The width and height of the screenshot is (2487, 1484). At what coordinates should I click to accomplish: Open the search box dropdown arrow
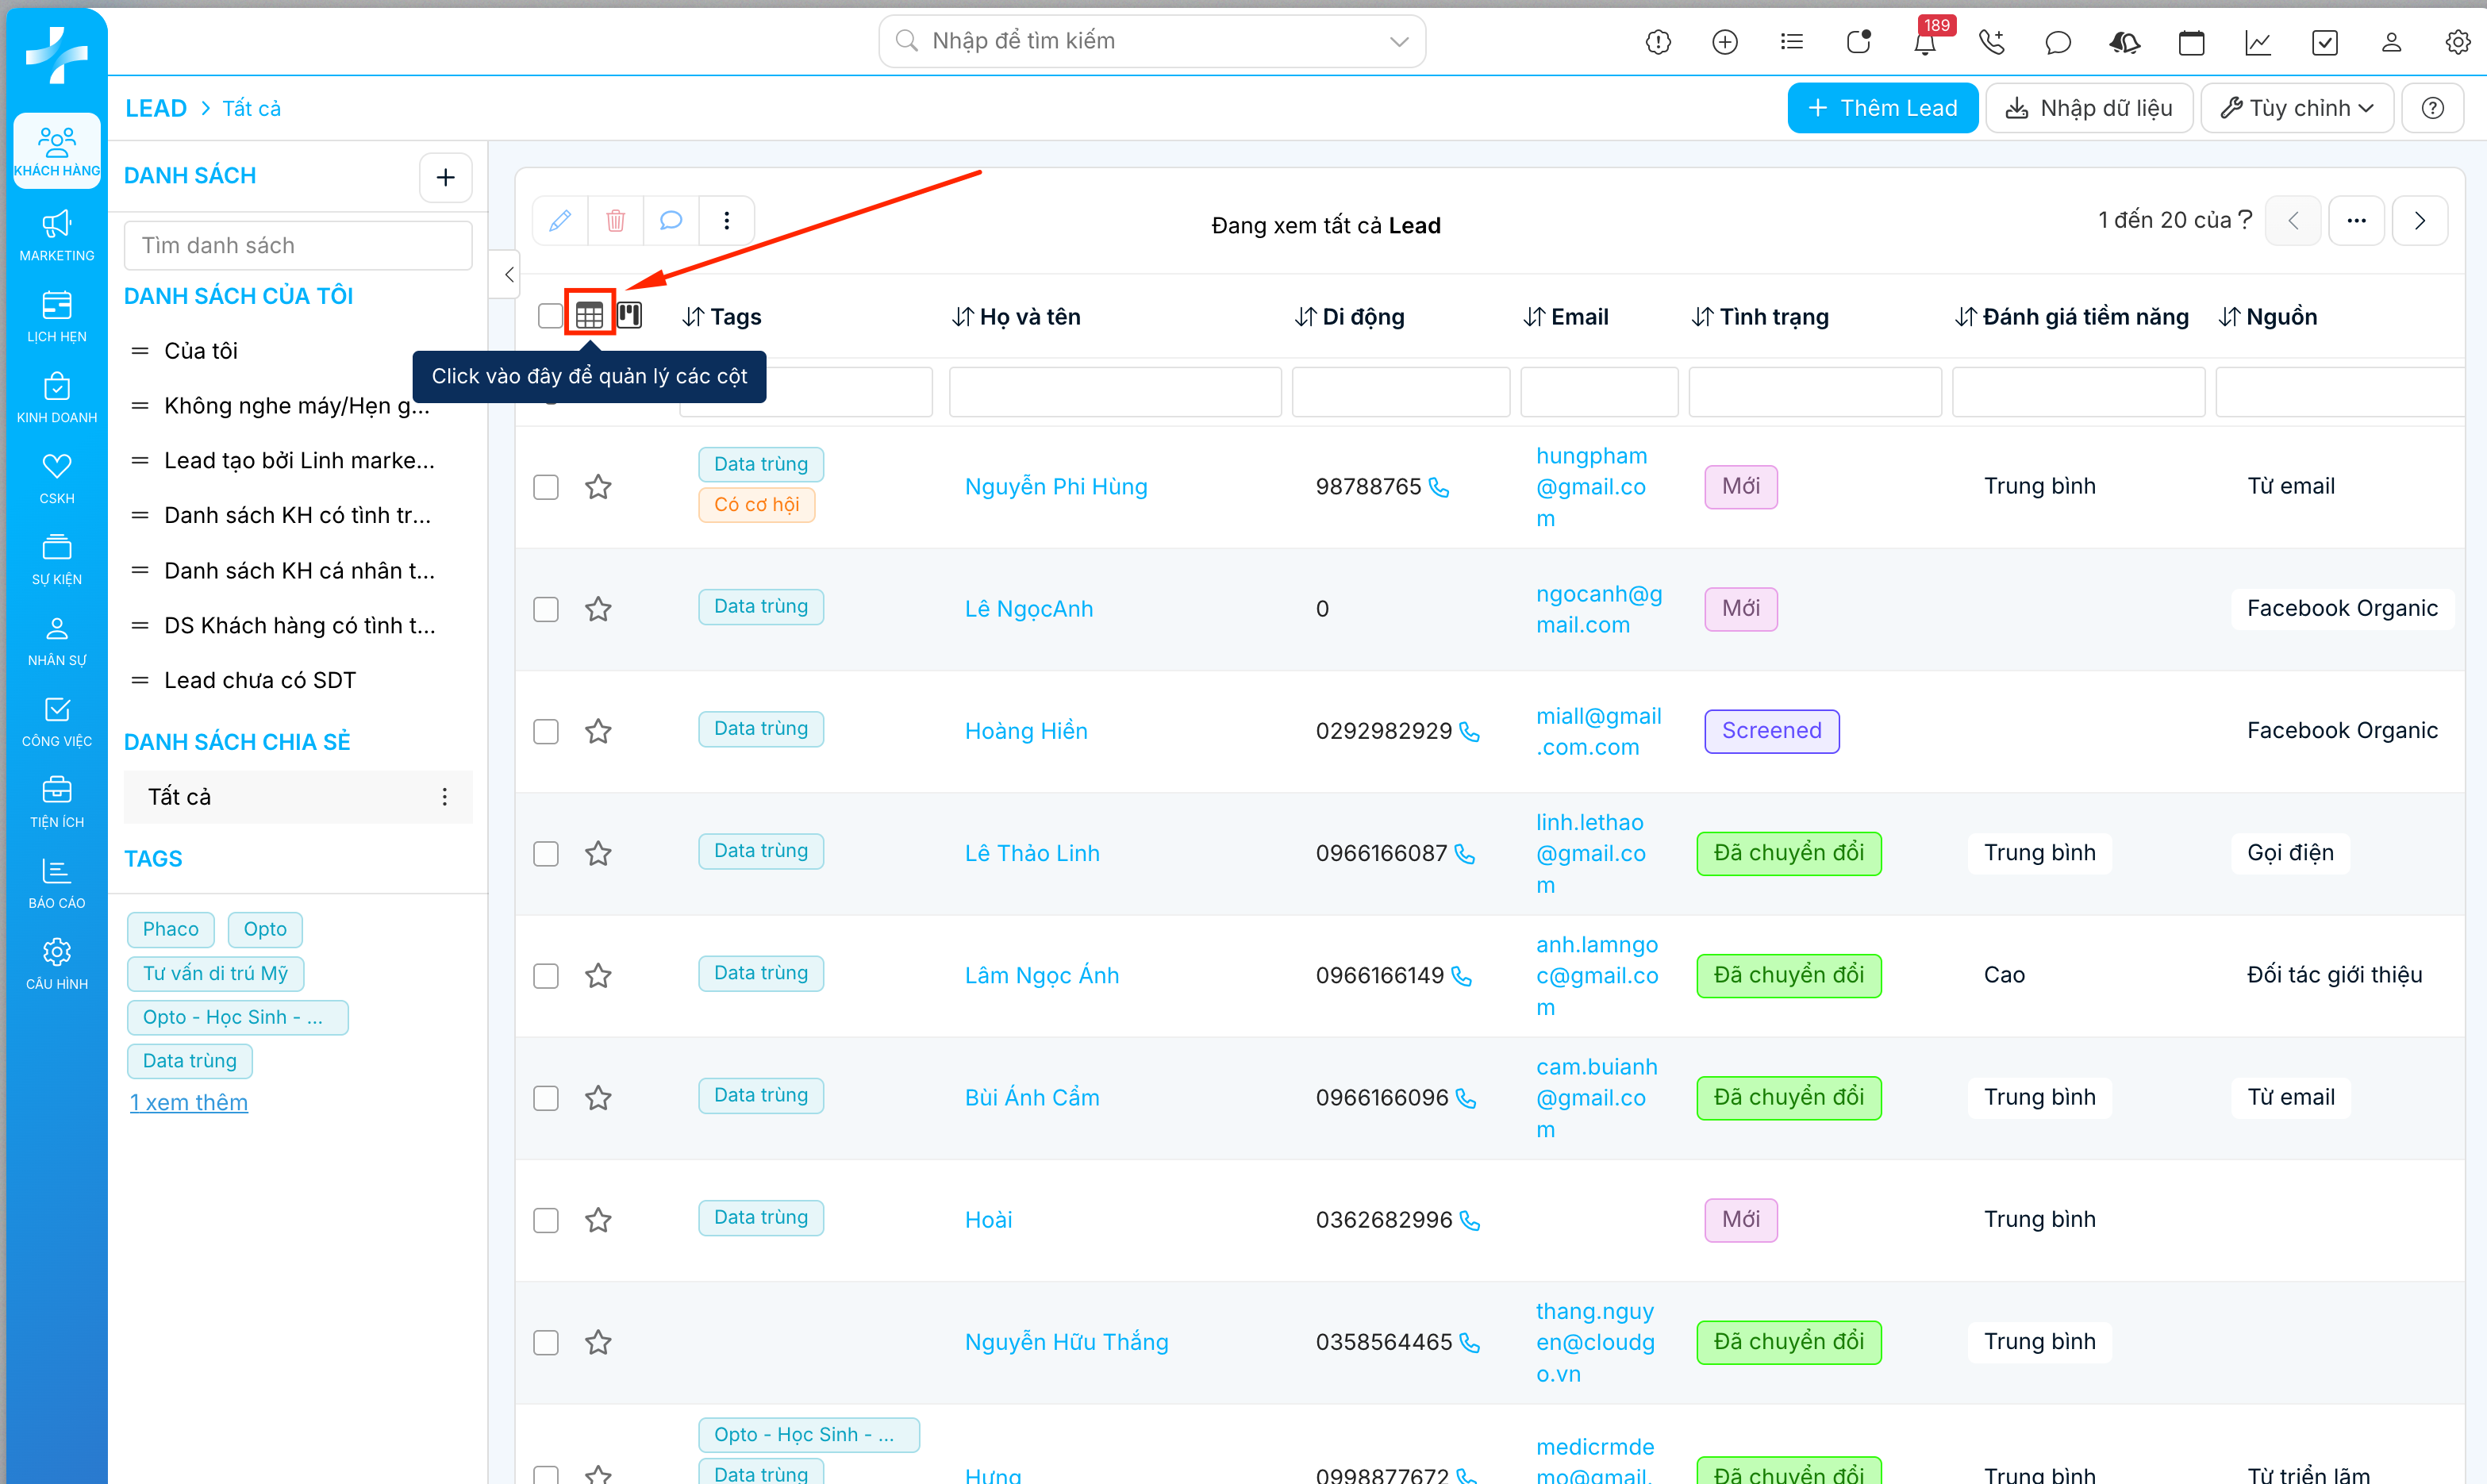1398,41
